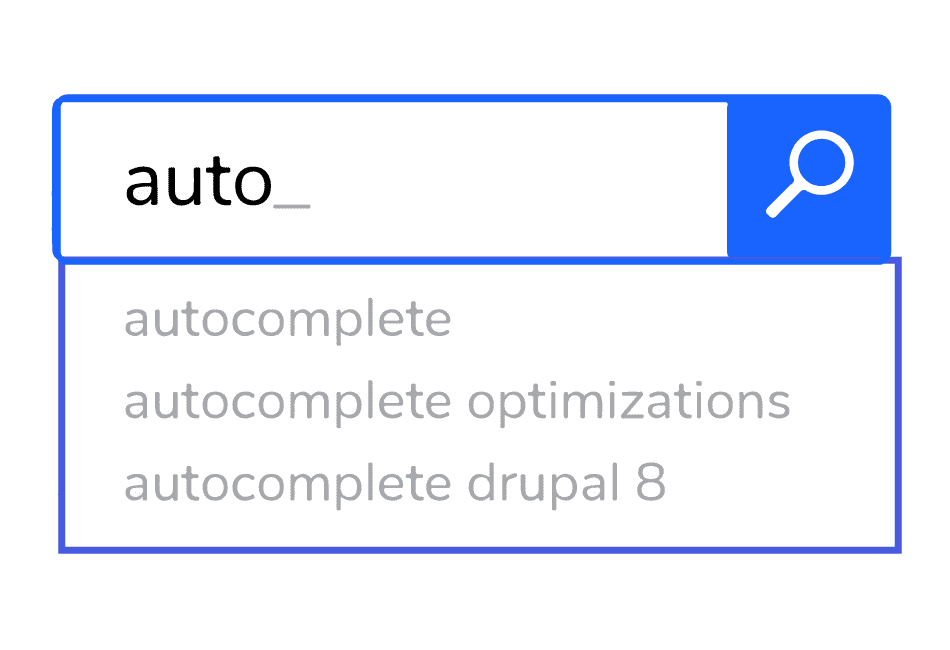Click the magnifying glass search icon
Screen dimensions: 950x650
(x=810, y=174)
